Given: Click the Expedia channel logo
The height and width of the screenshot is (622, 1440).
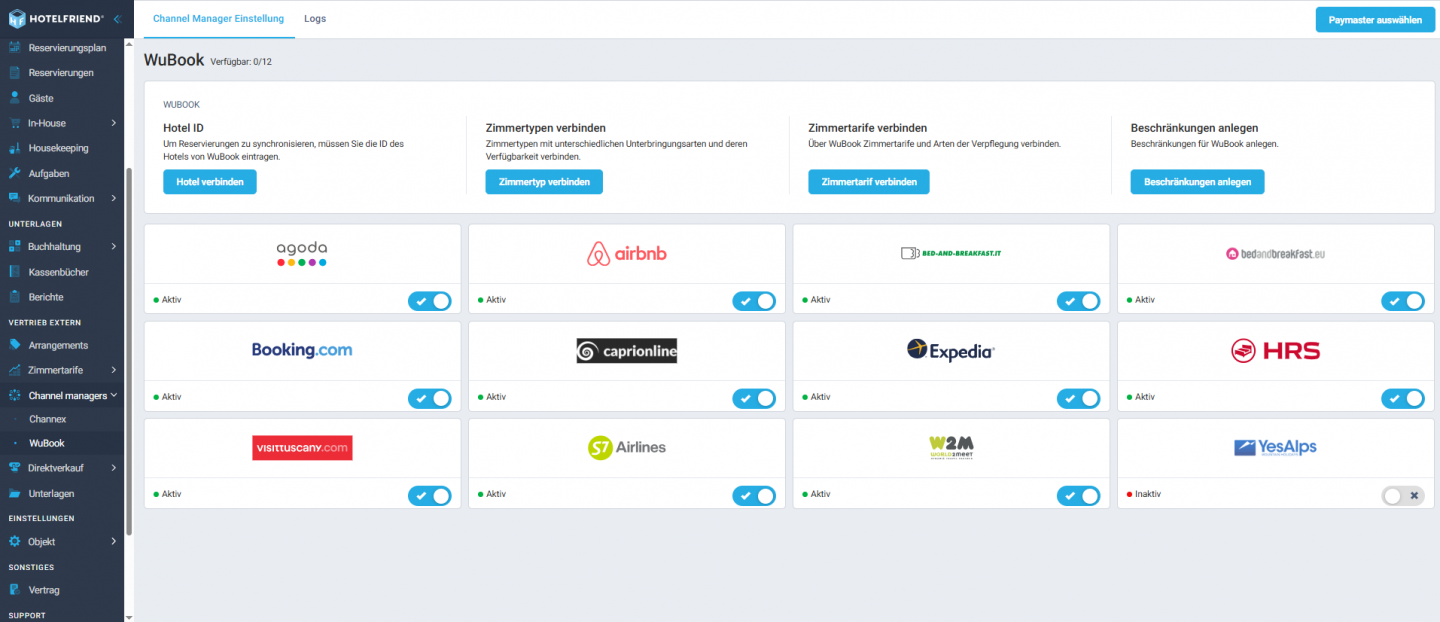Looking at the screenshot, I should tap(951, 350).
